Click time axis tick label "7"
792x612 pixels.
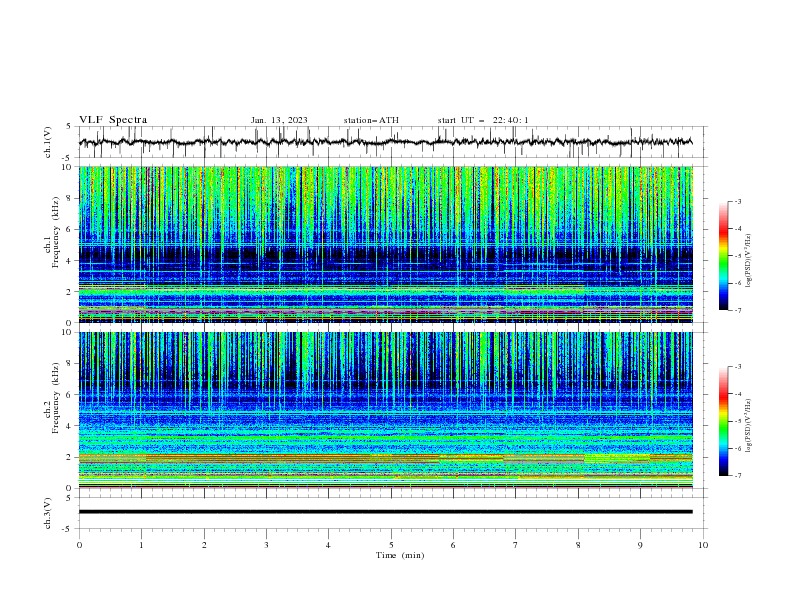516,545
